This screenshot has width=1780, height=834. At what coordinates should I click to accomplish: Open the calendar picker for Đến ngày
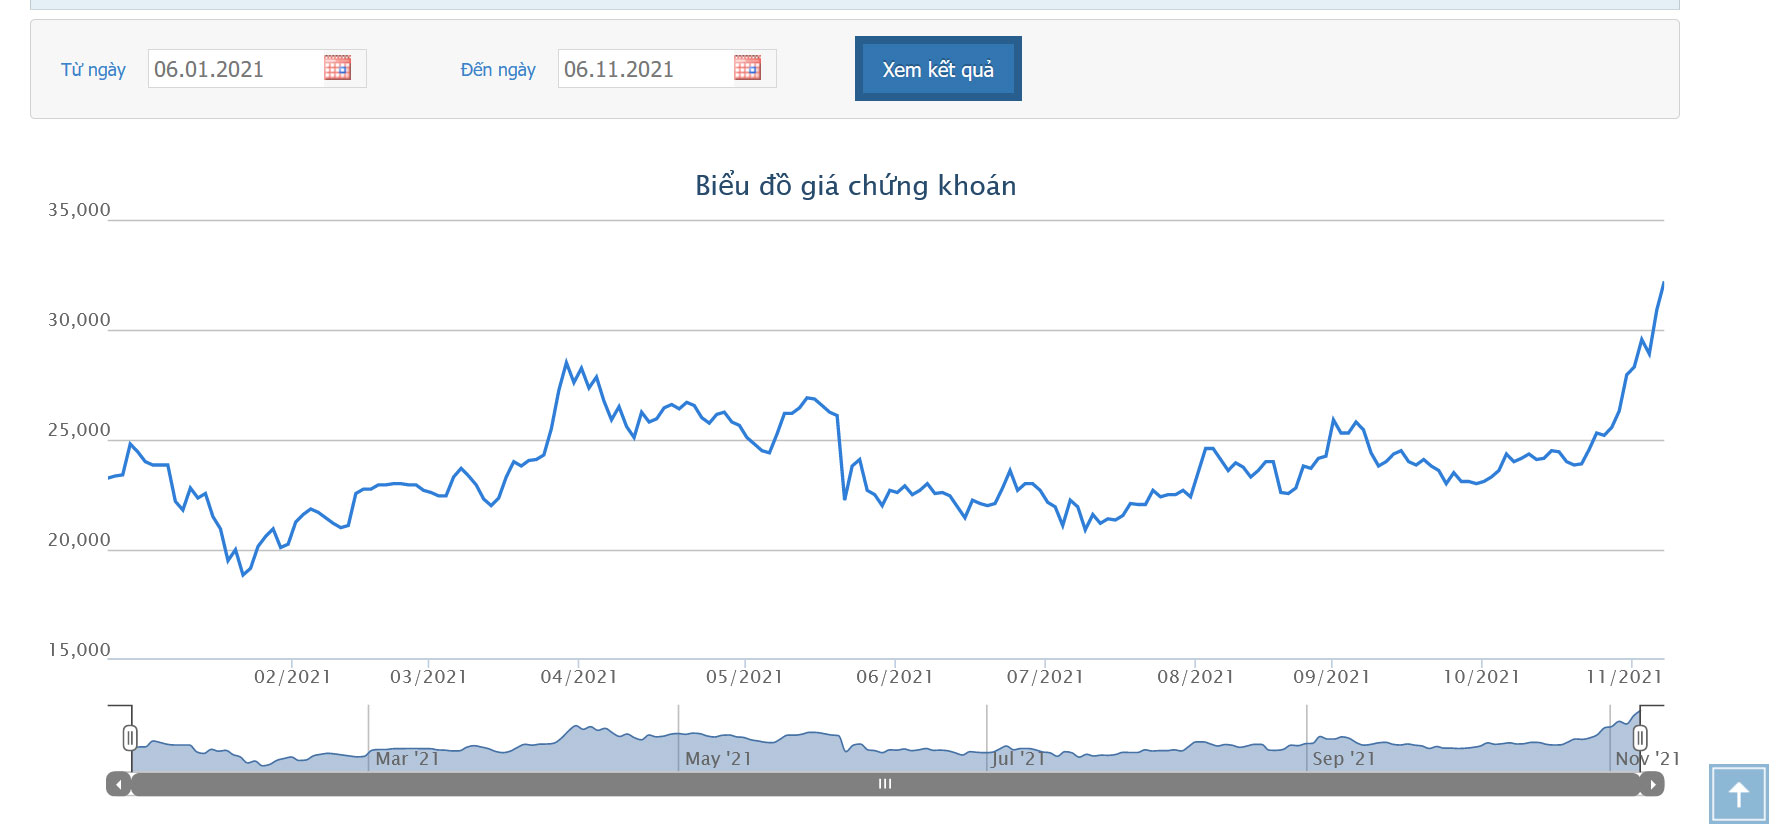pos(747,68)
